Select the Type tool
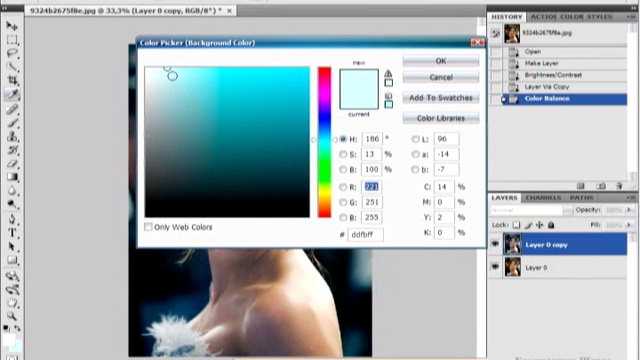 point(12,233)
